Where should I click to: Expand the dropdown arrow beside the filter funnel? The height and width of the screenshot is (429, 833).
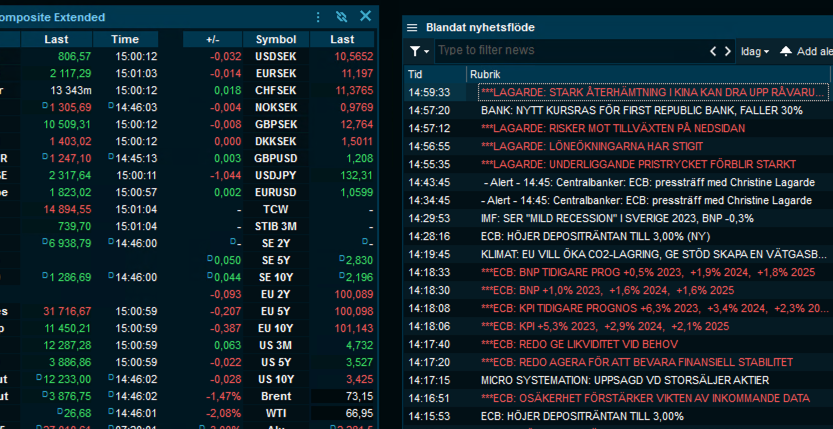[427, 51]
